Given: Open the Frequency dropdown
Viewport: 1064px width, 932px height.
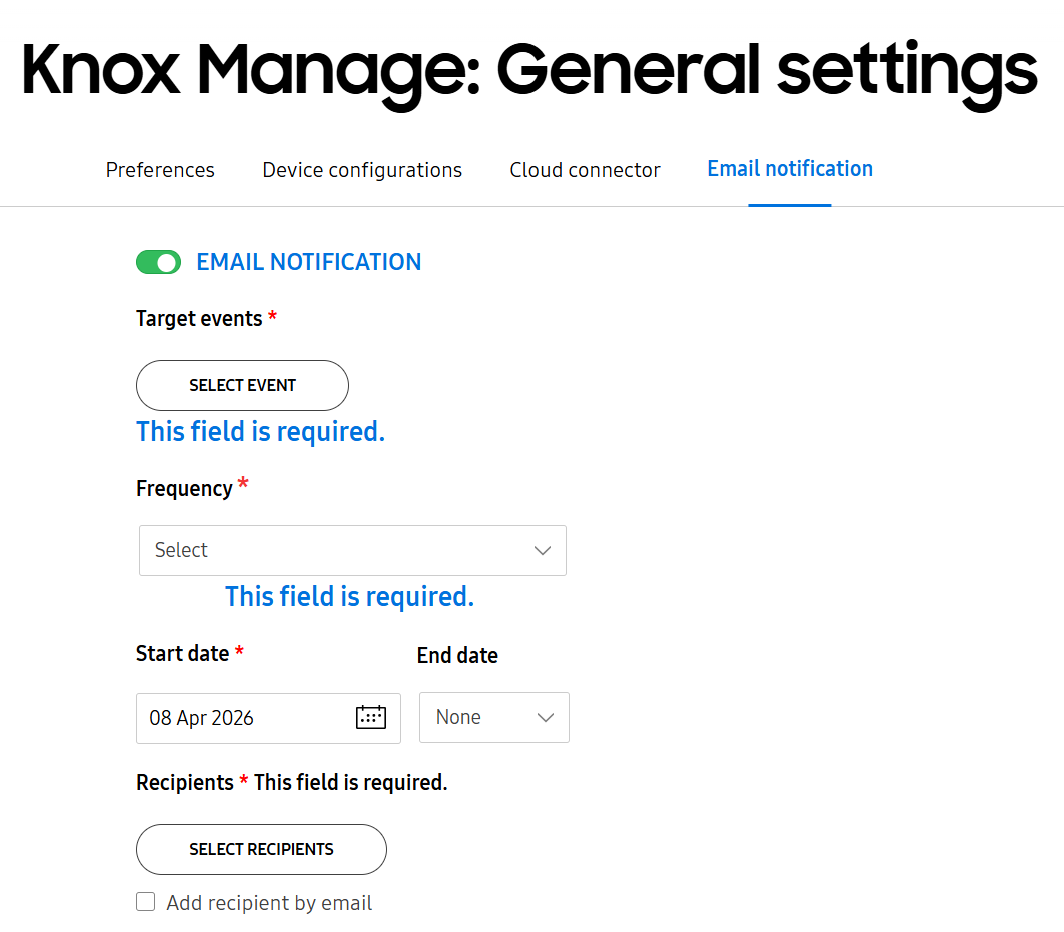Looking at the screenshot, I should tap(353, 551).
